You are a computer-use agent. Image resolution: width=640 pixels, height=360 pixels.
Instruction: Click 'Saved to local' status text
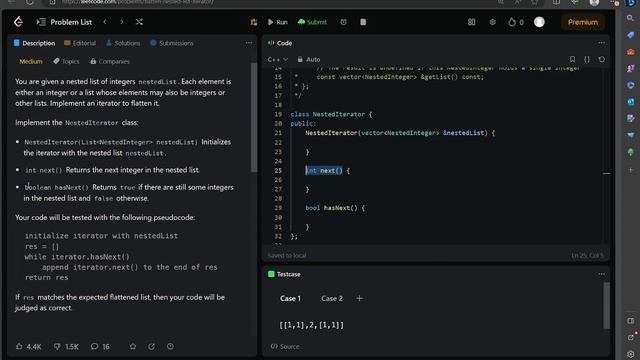pos(287,256)
